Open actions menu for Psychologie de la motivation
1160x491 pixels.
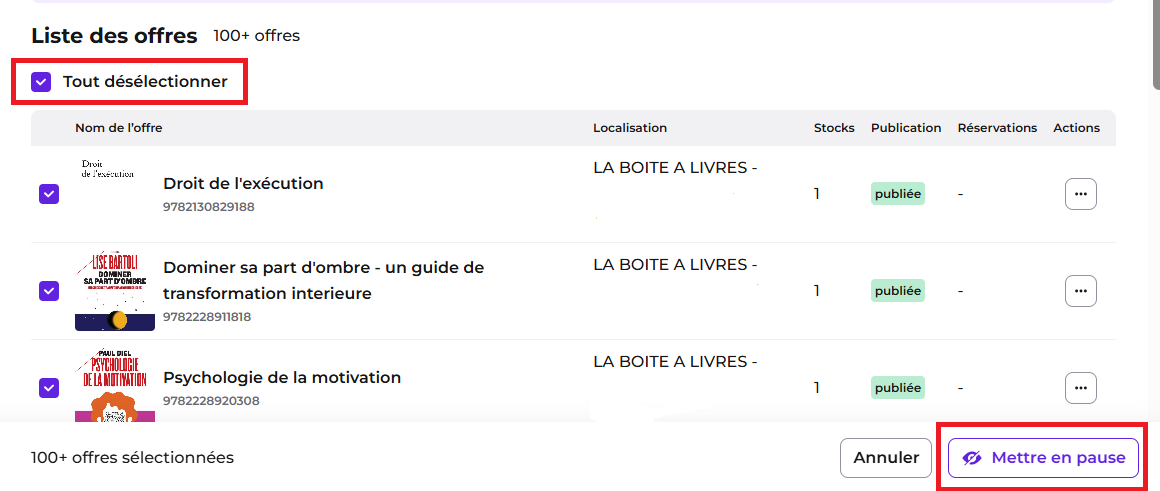tap(1080, 387)
